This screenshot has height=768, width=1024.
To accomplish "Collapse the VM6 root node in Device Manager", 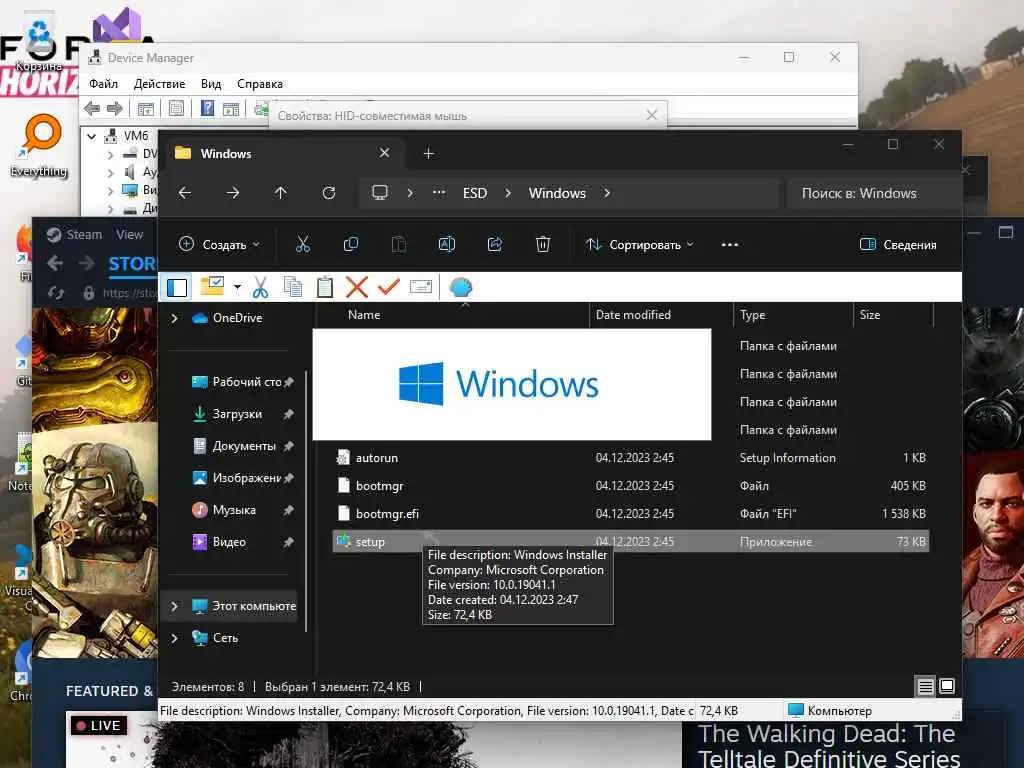I will coord(91,136).
